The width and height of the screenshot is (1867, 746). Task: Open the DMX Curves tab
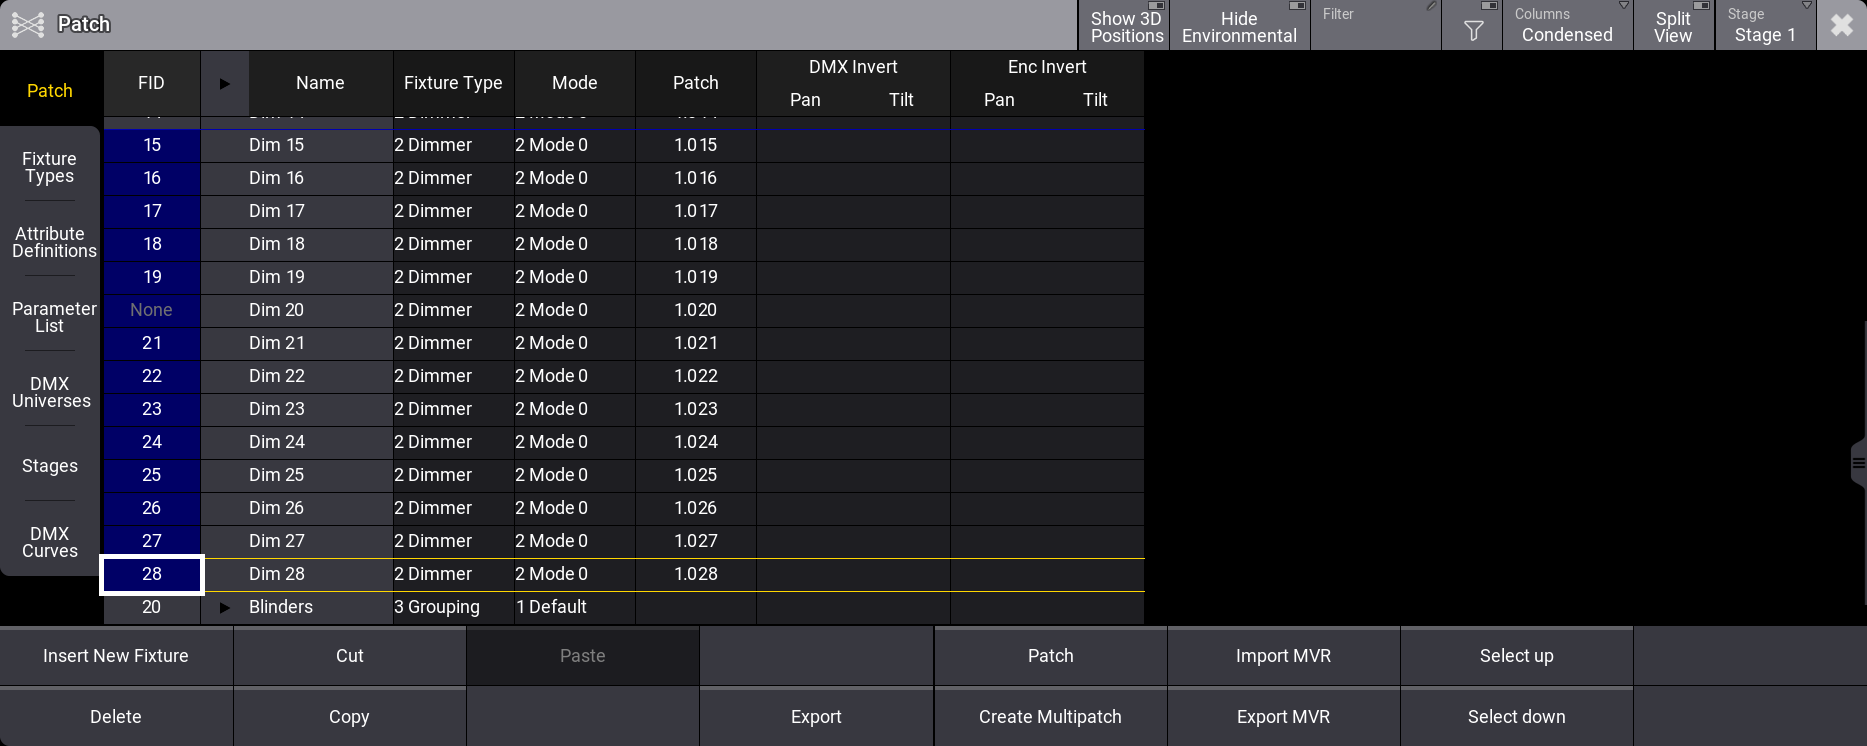[x=50, y=542]
